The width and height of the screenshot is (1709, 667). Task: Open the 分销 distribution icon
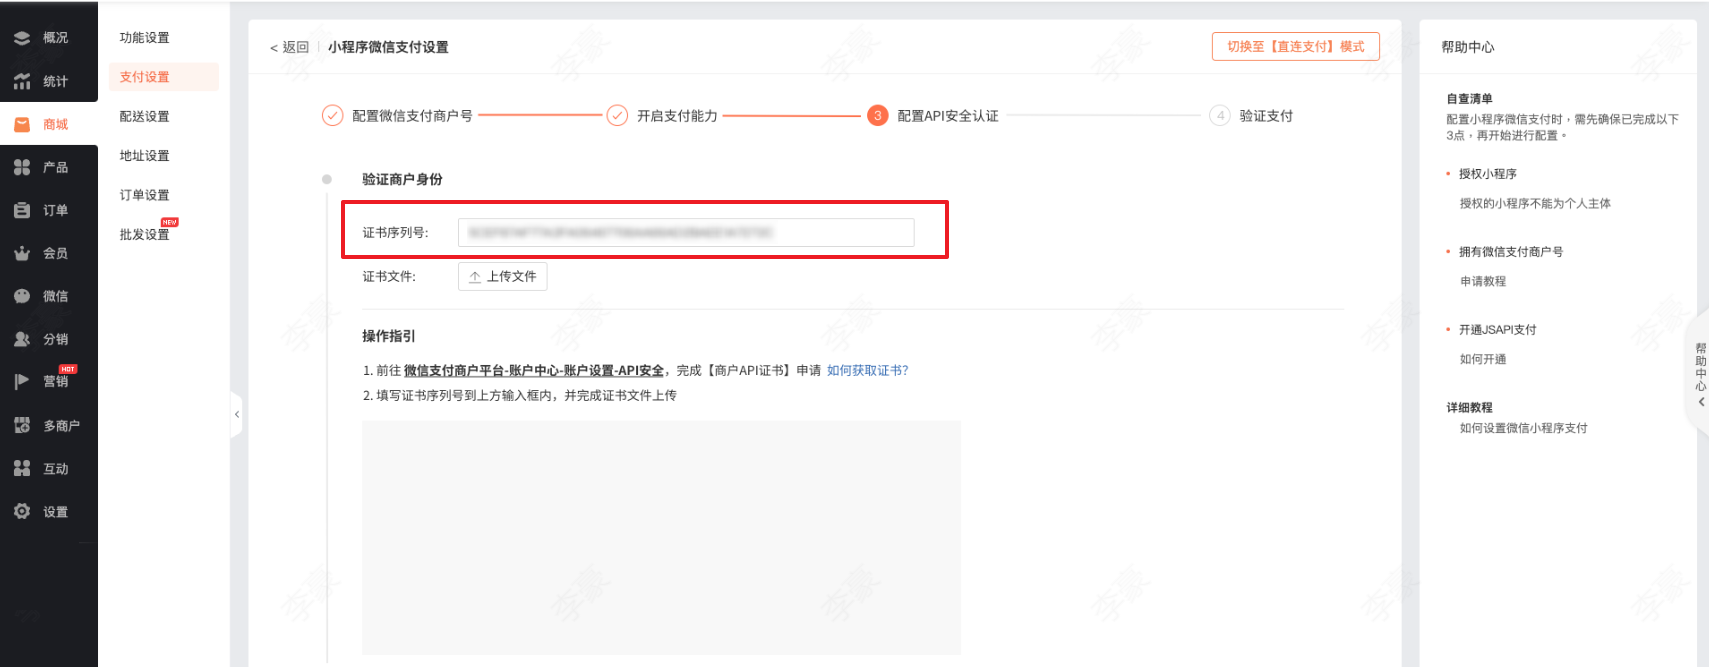pos(22,340)
